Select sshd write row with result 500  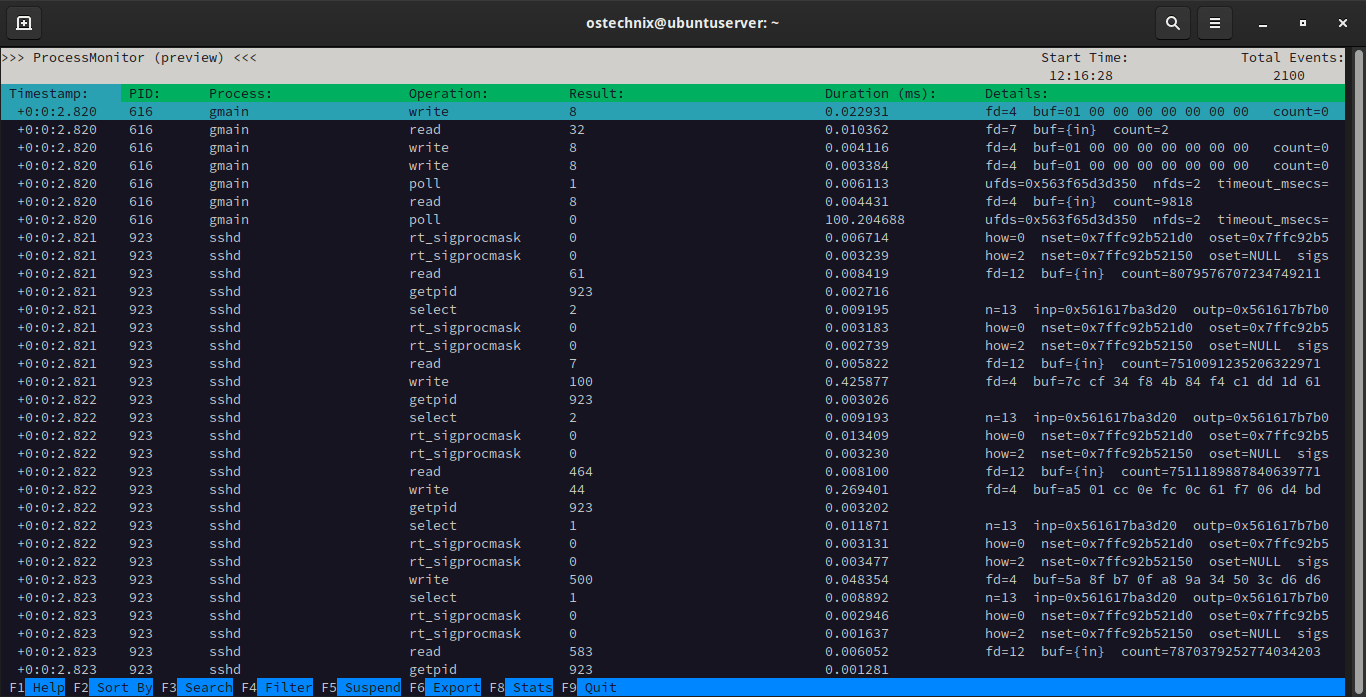coord(428,579)
